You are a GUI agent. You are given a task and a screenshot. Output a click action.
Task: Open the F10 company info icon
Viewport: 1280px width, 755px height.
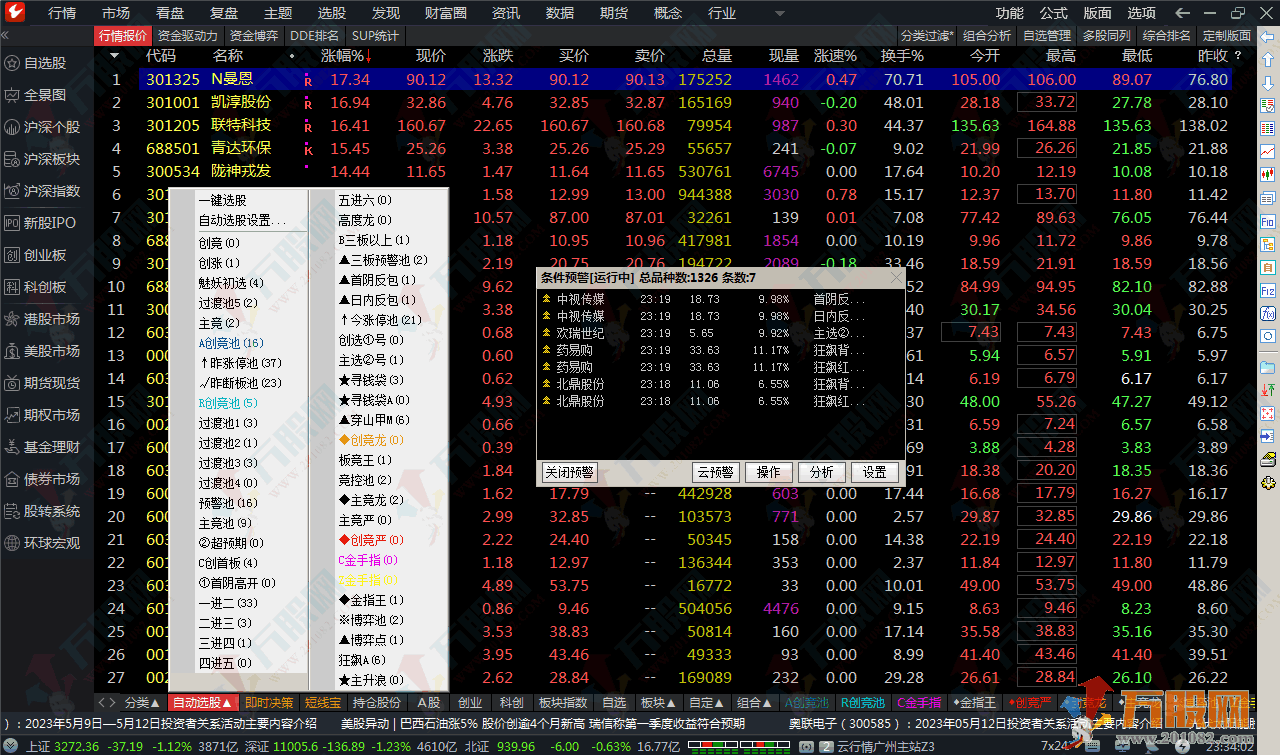click(1267, 221)
